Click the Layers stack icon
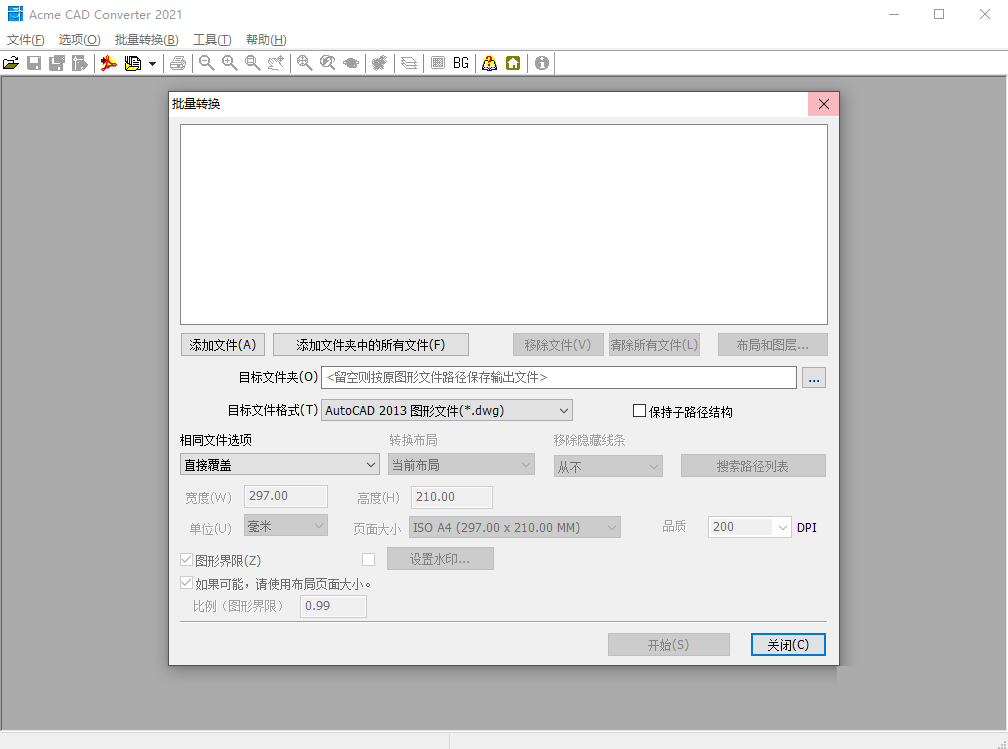 (x=409, y=63)
